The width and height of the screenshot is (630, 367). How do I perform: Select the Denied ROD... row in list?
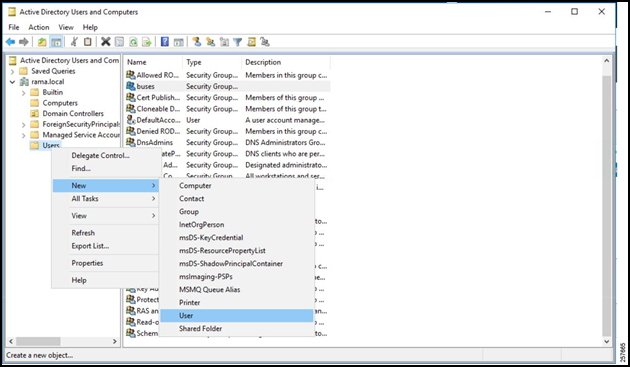click(227, 131)
